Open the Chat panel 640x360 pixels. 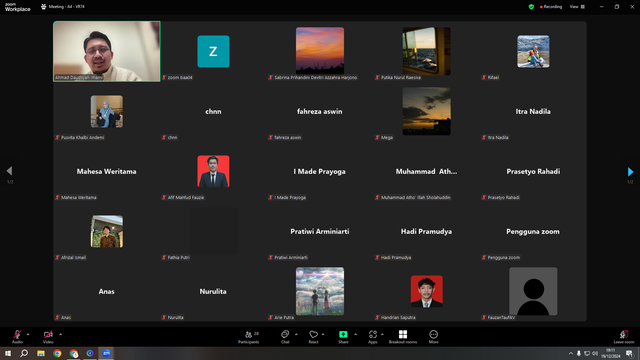pyautogui.click(x=285, y=337)
